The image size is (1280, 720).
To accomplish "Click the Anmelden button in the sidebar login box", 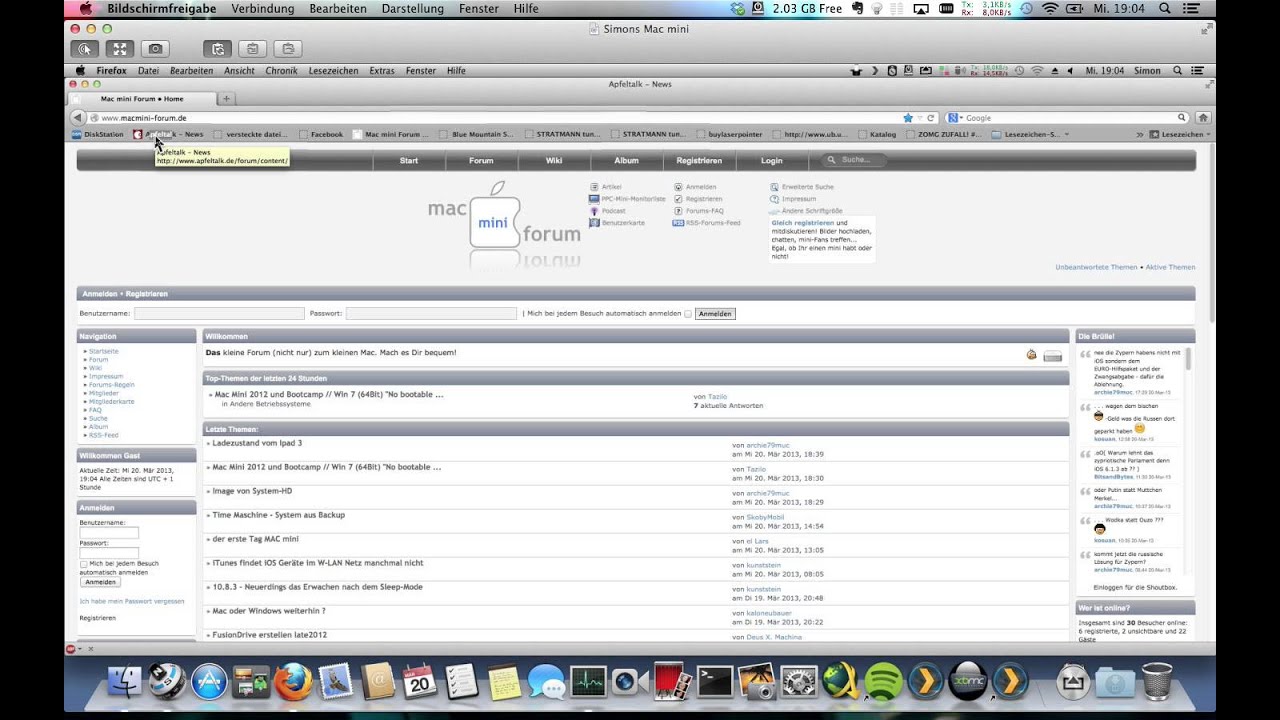I will coord(100,582).
